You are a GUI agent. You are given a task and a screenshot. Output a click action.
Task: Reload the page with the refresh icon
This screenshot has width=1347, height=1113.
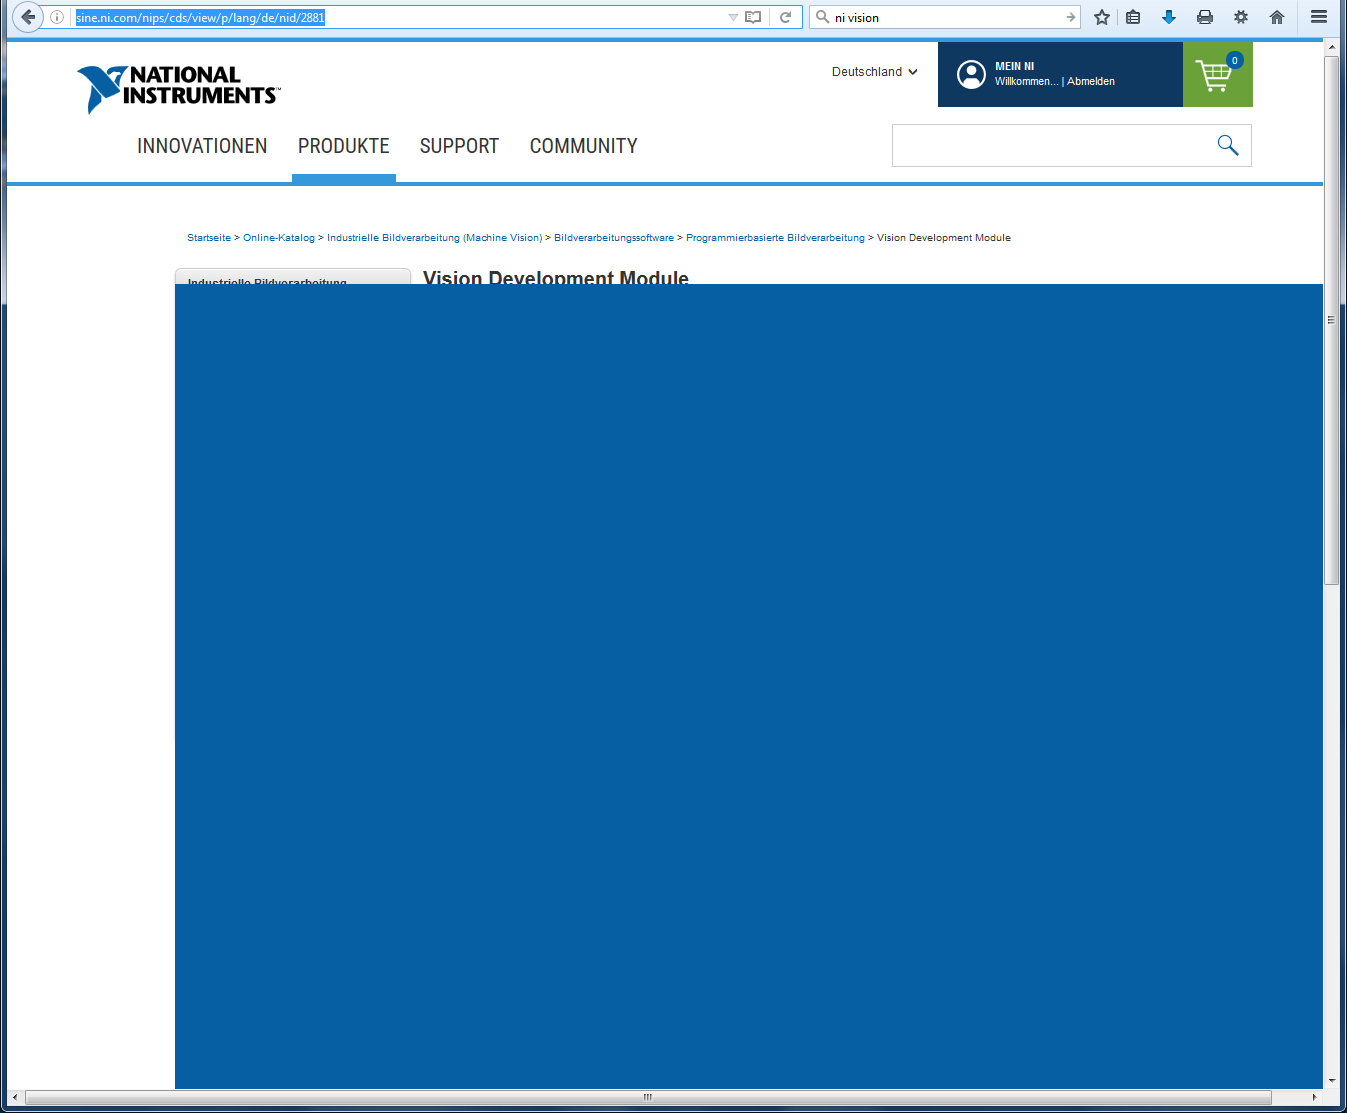click(786, 17)
